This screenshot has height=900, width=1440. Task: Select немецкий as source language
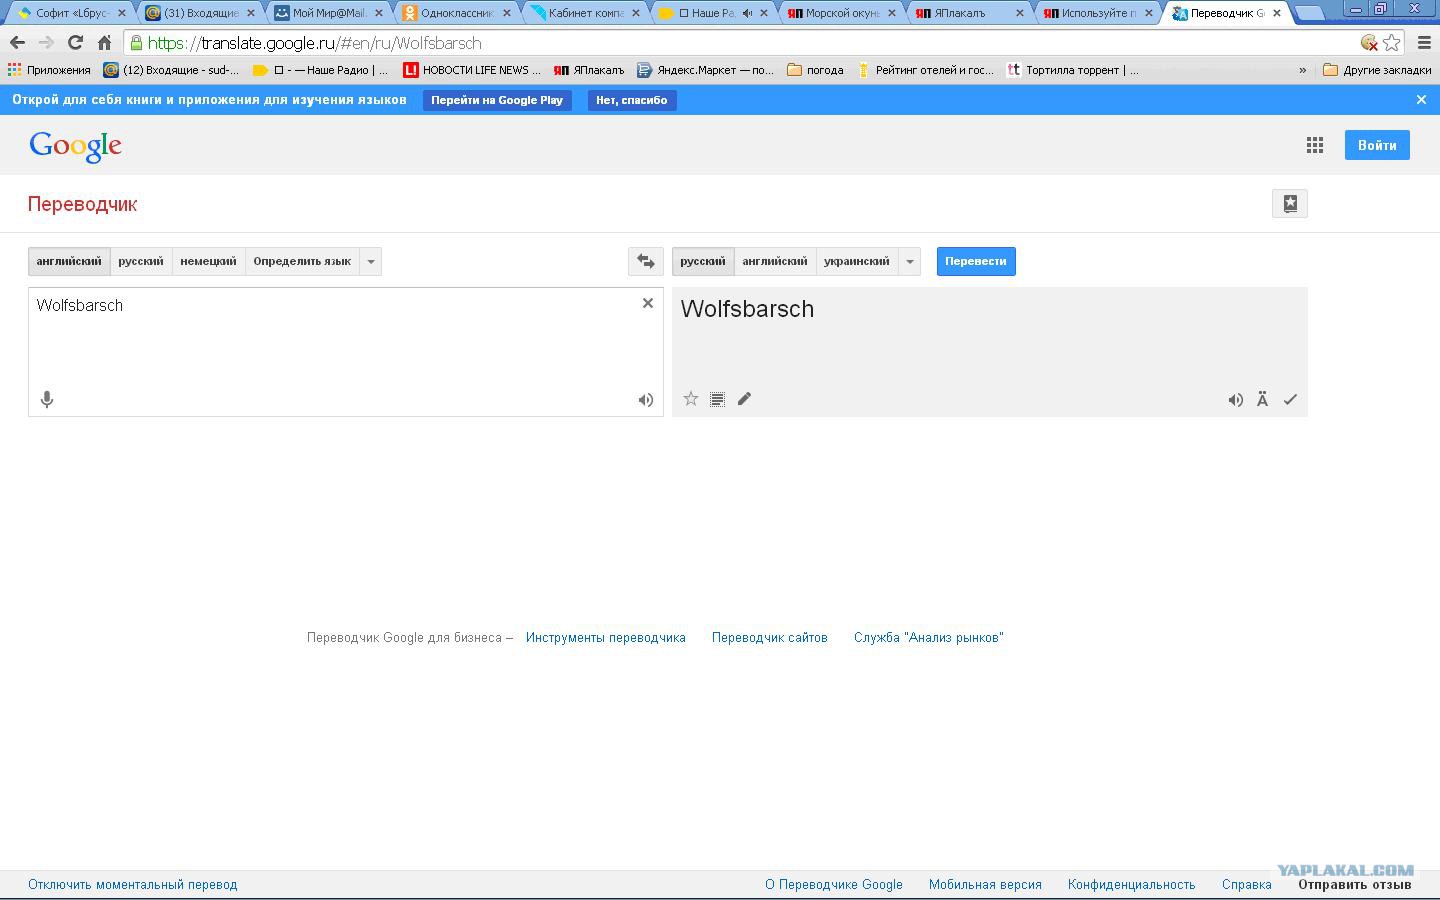[208, 262]
